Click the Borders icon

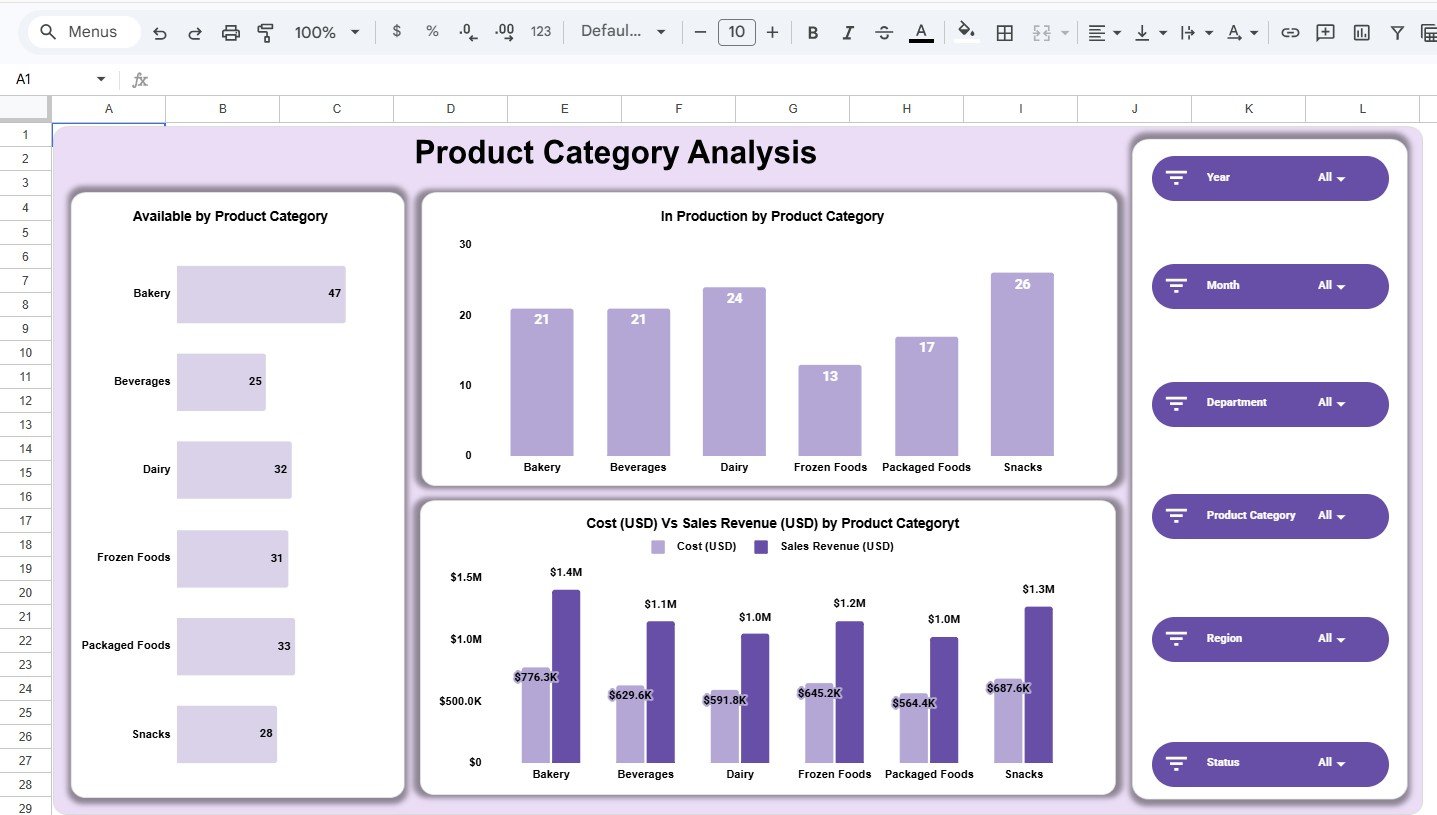pos(1005,33)
